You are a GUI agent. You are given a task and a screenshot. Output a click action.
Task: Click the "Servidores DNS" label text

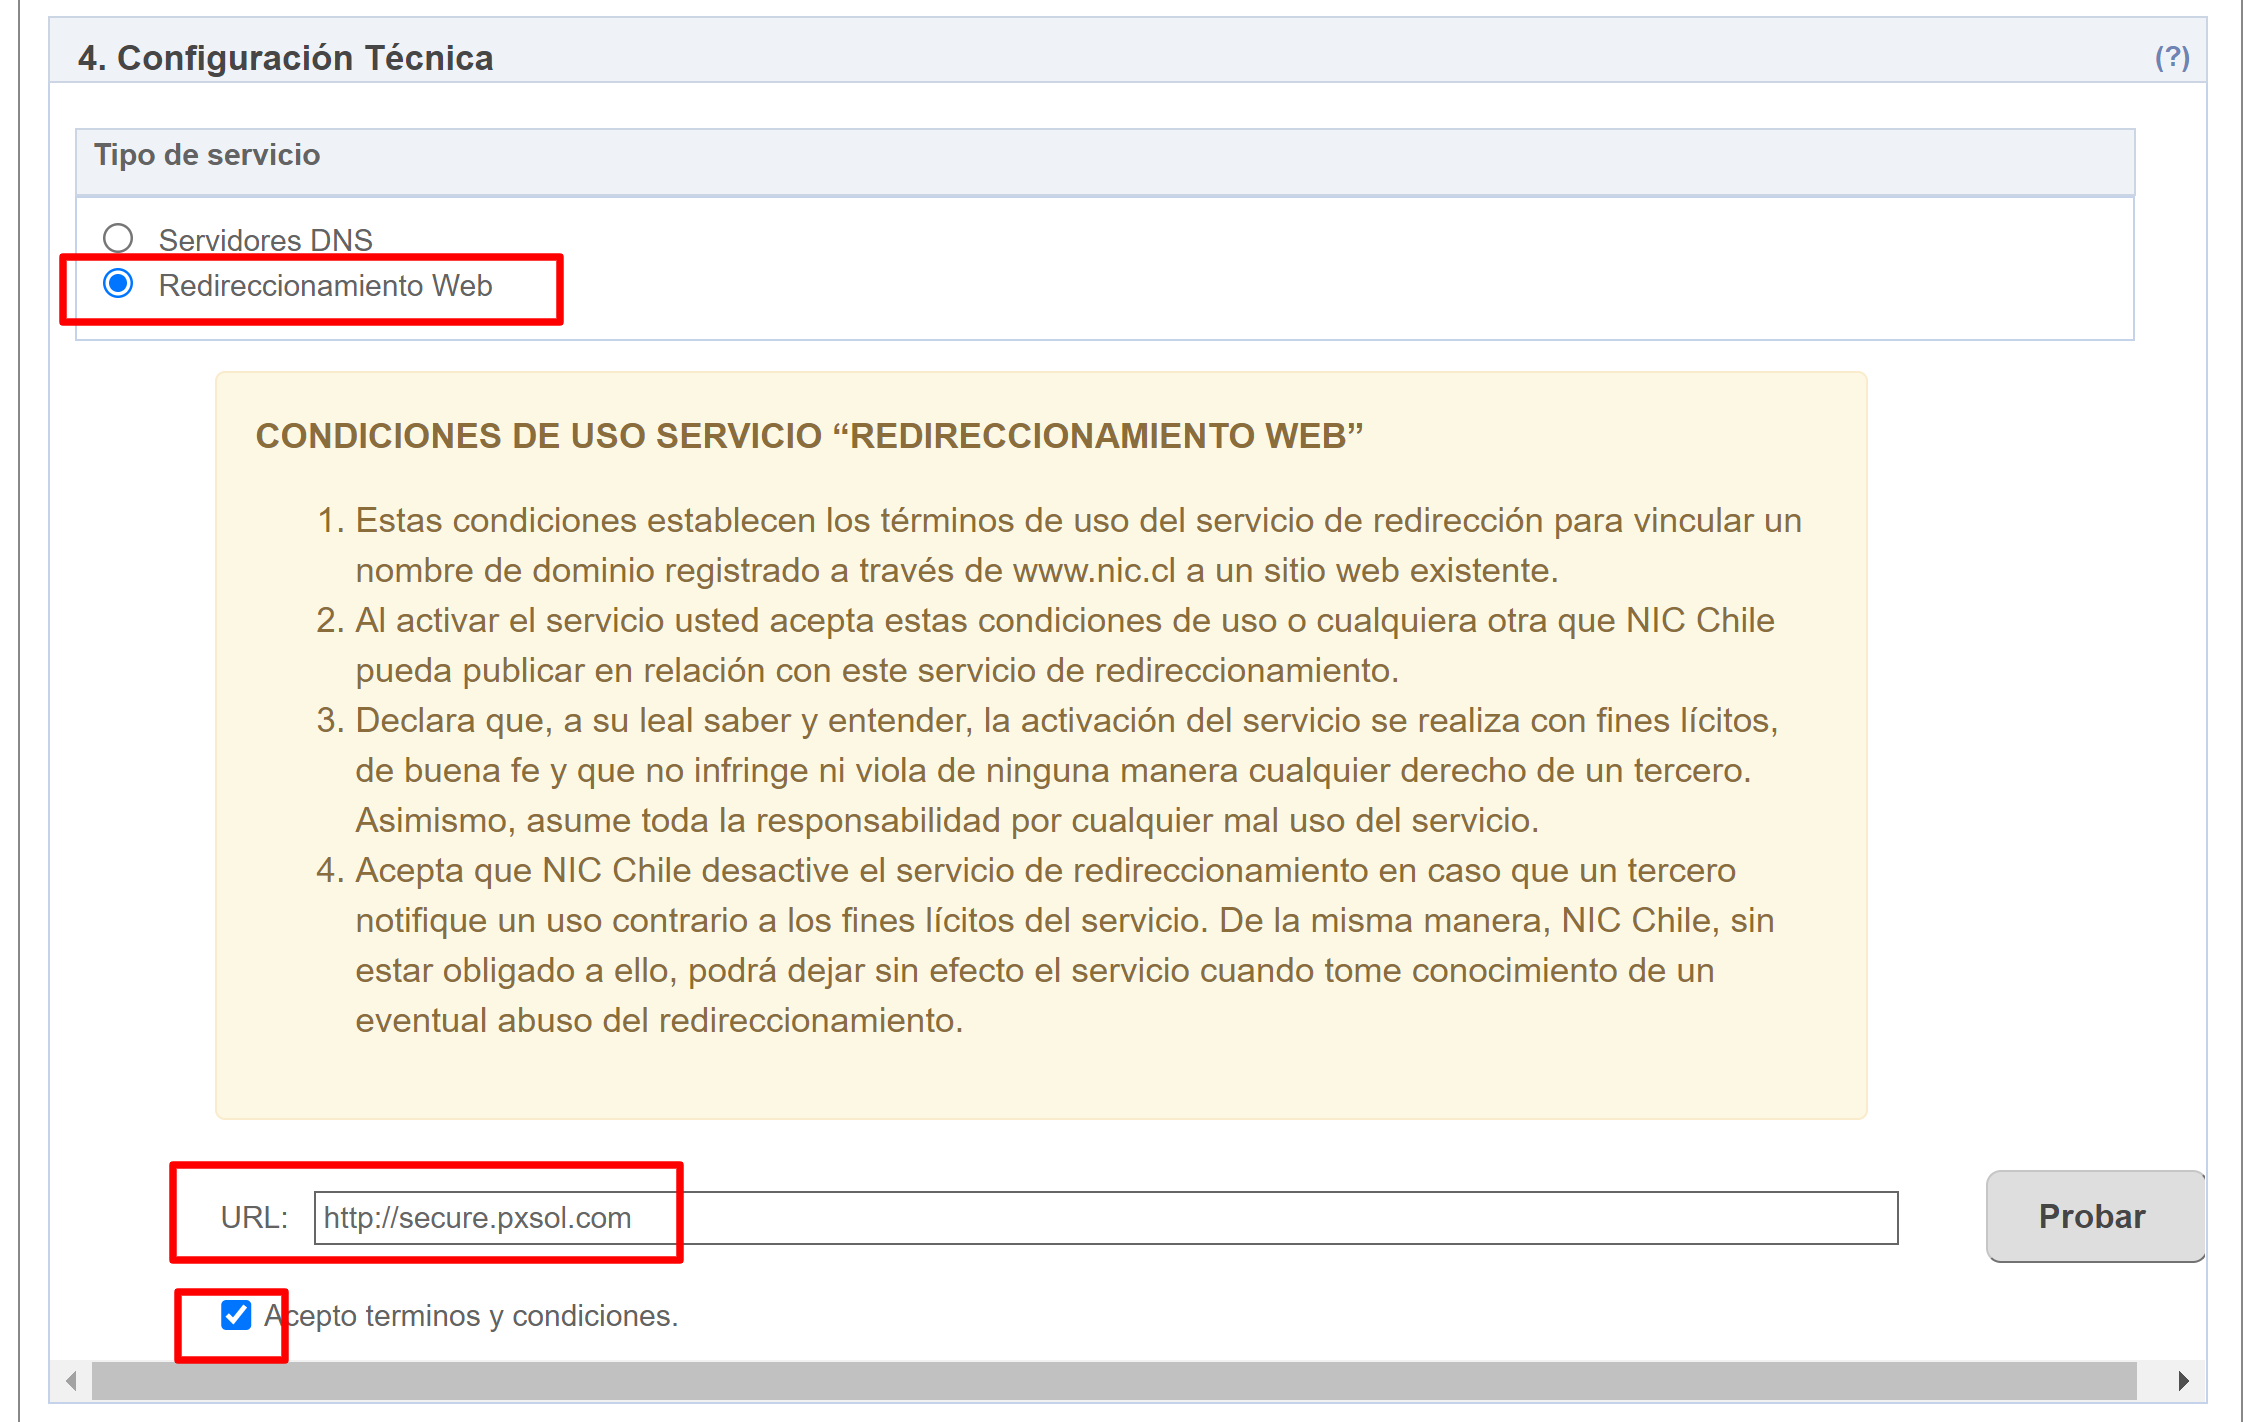pyautogui.click(x=265, y=240)
